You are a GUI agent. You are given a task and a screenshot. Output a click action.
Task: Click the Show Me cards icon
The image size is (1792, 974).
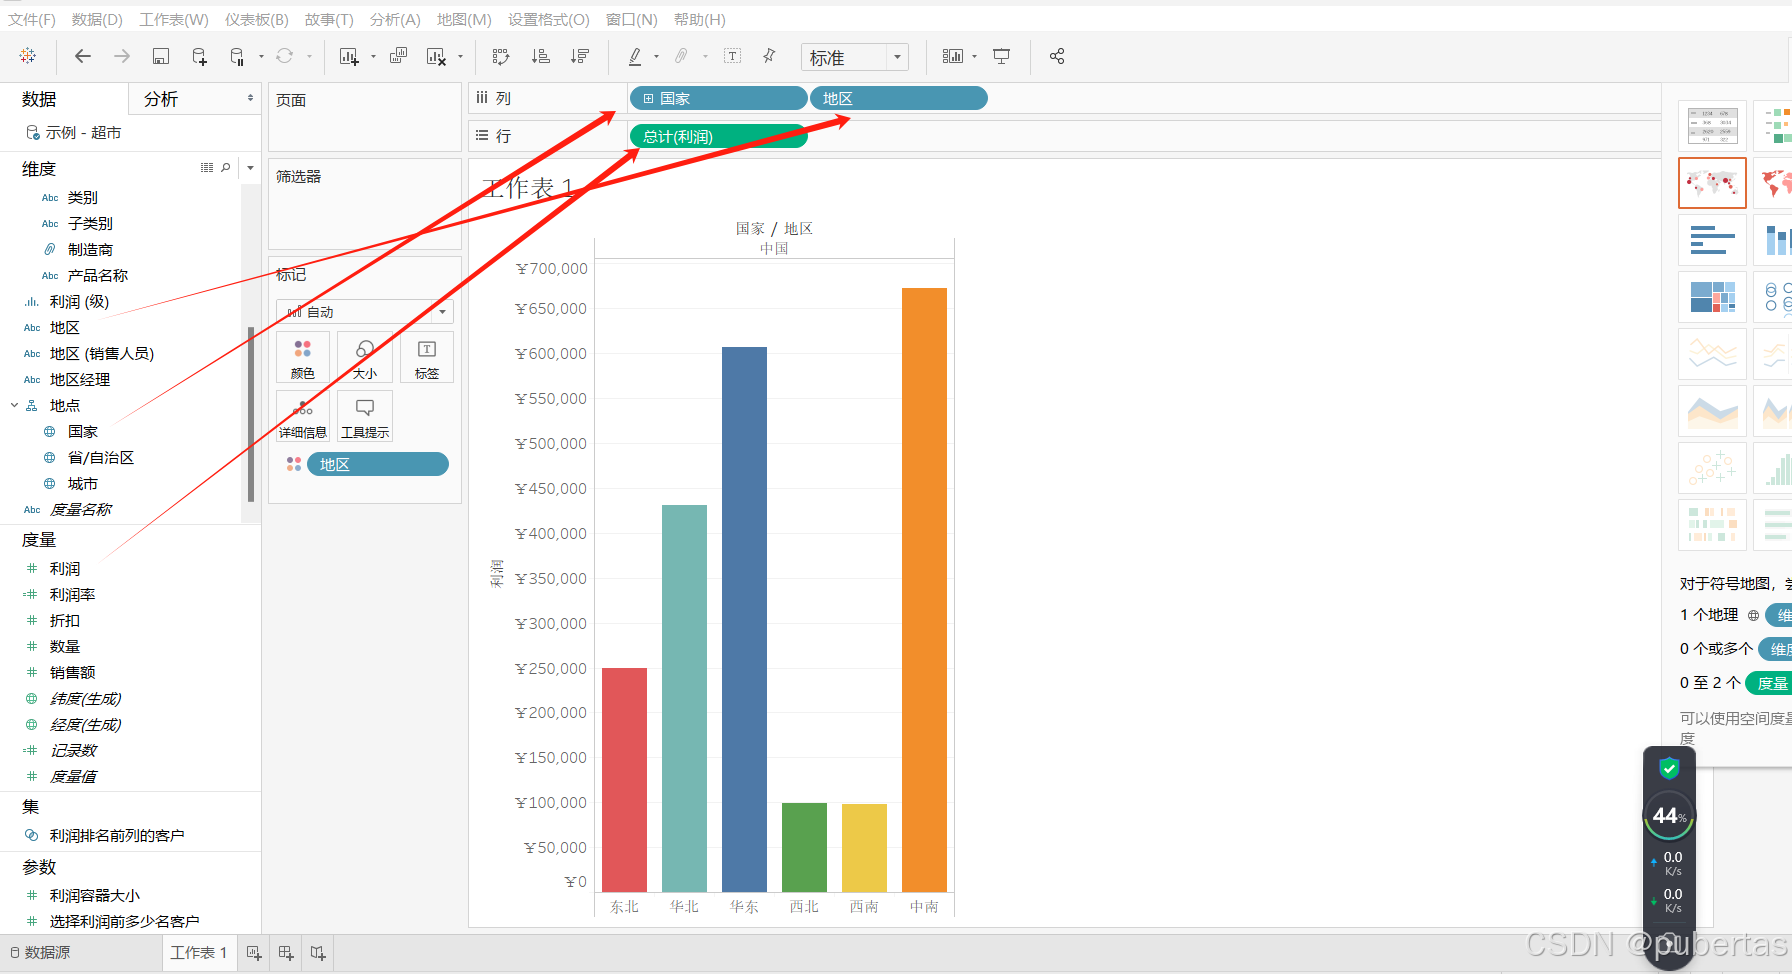click(953, 56)
